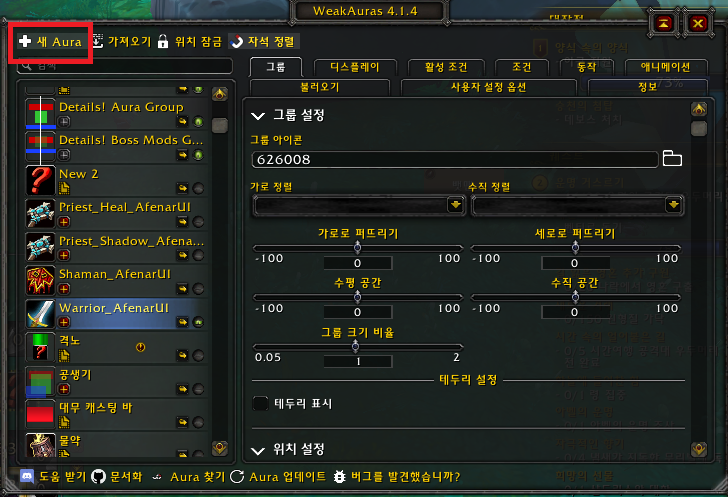Image resolution: width=728 pixels, height=497 pixels.
Task: Toggle visibility of 대무 캐스팅 바
Action: point(198,422)
